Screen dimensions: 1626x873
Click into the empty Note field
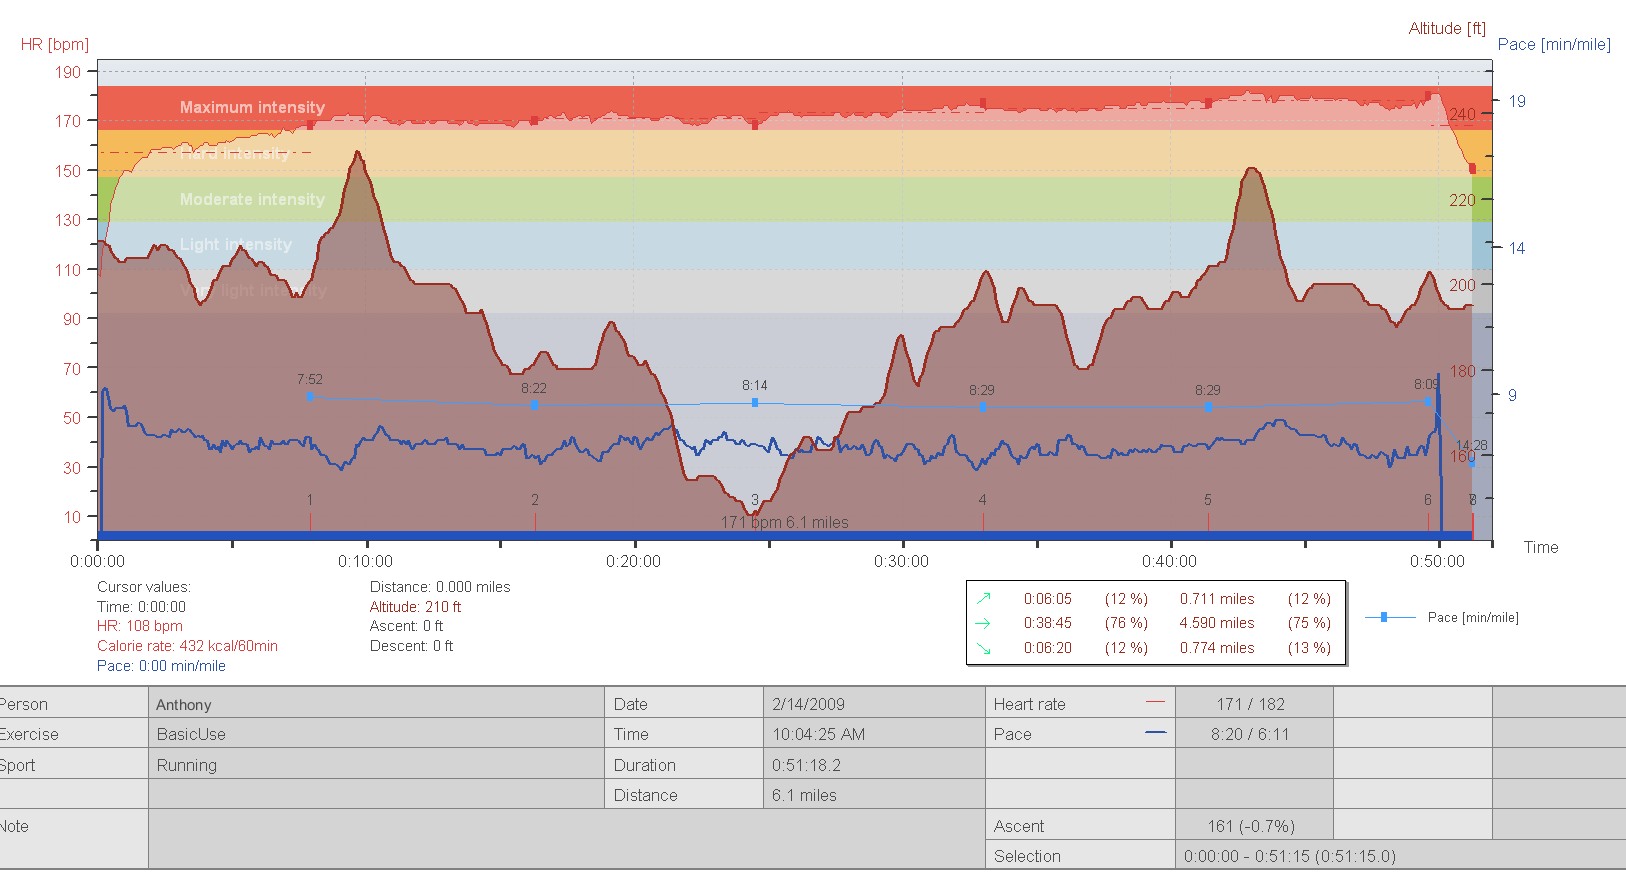tap(565, 838)
